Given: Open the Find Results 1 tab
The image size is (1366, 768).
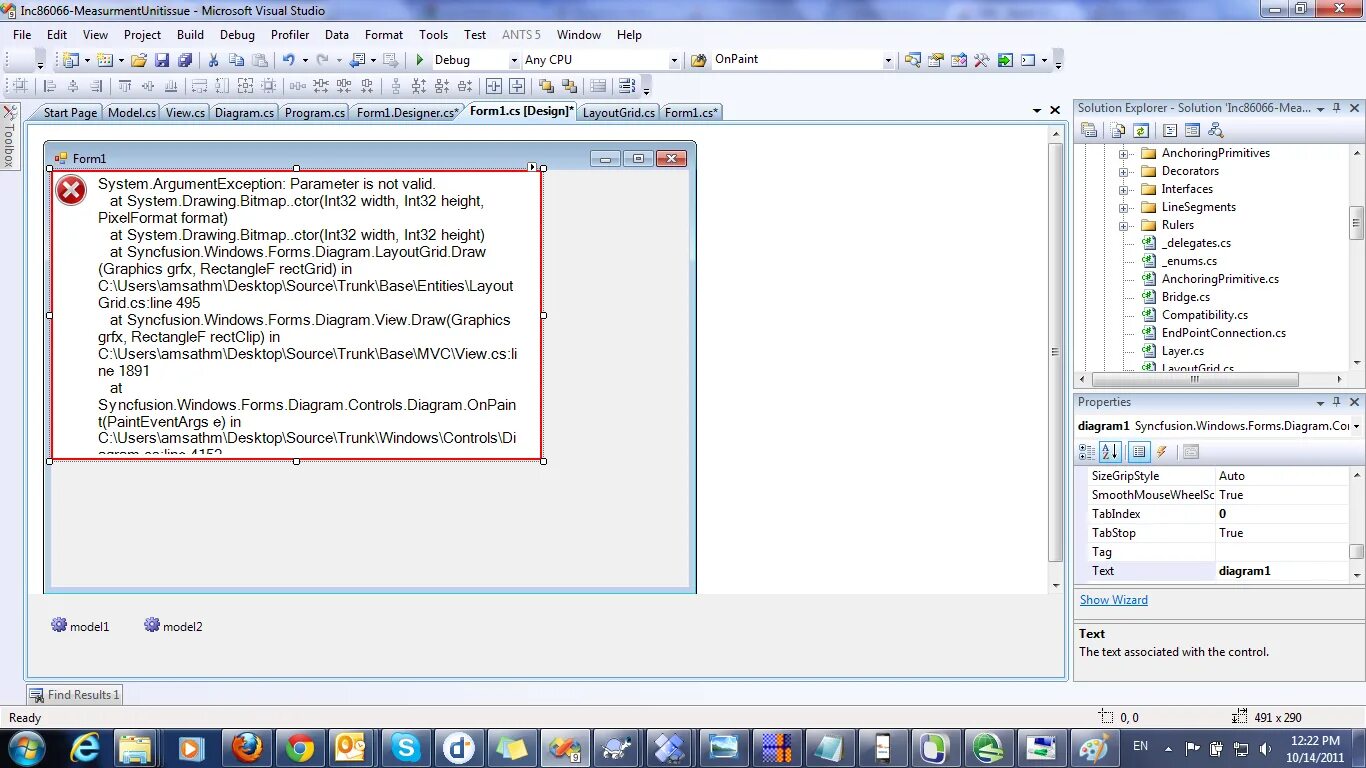Looking at the screenshot, I should [x=74, y=694].
